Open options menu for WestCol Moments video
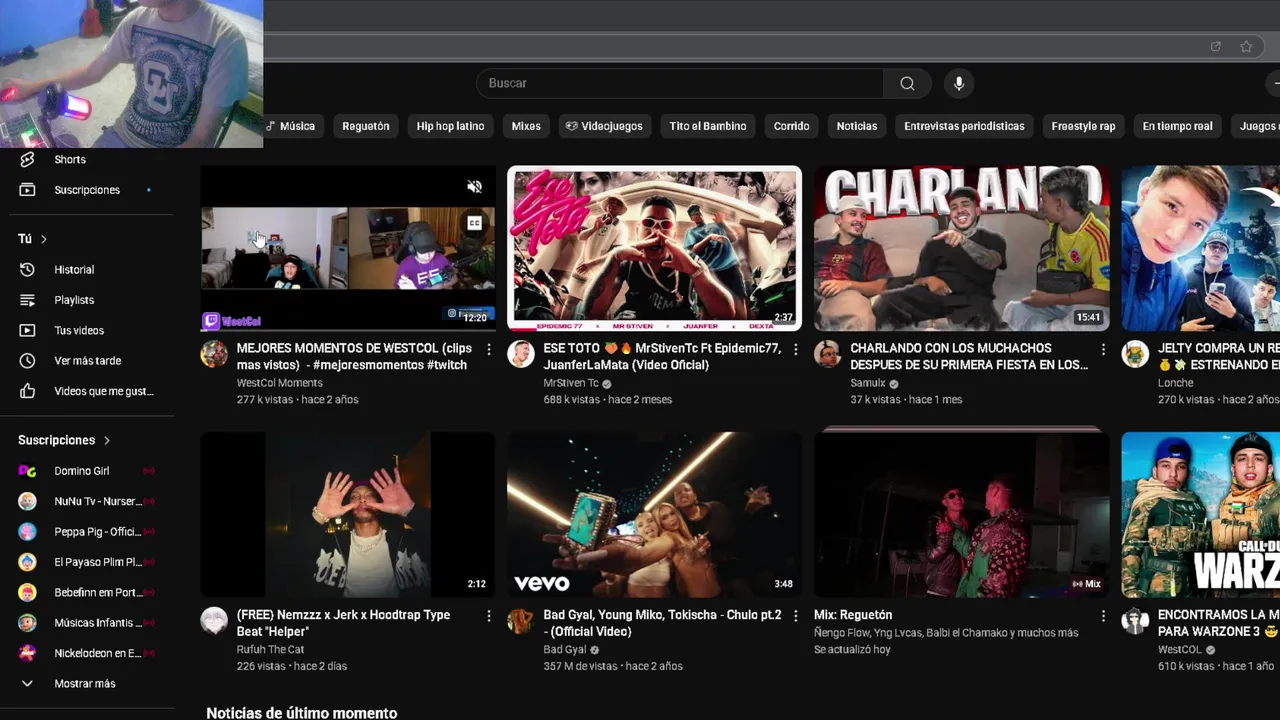The image size is (1280, 720). coord(488,349)
